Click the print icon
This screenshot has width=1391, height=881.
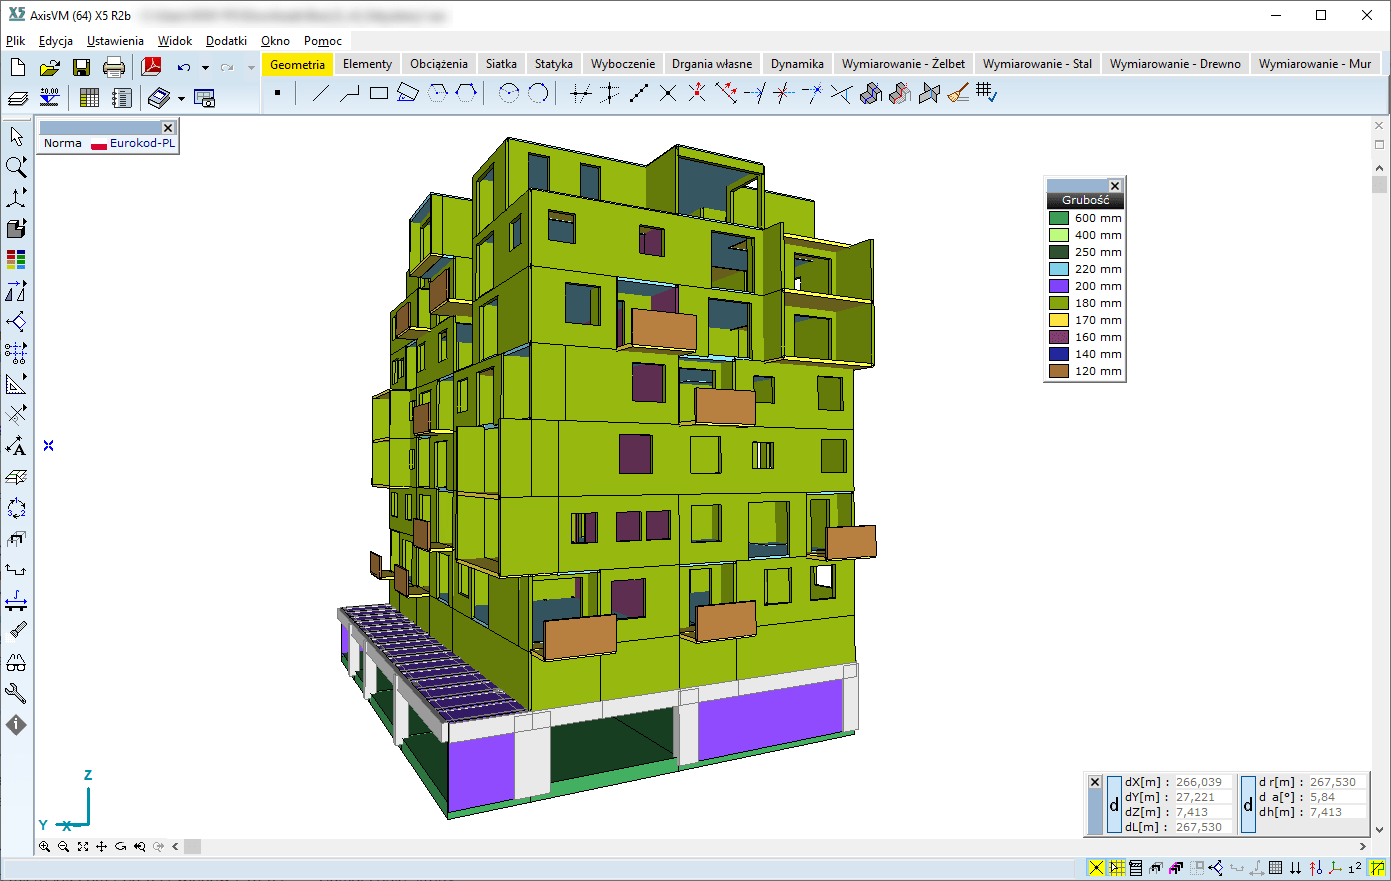click(114, 67)
